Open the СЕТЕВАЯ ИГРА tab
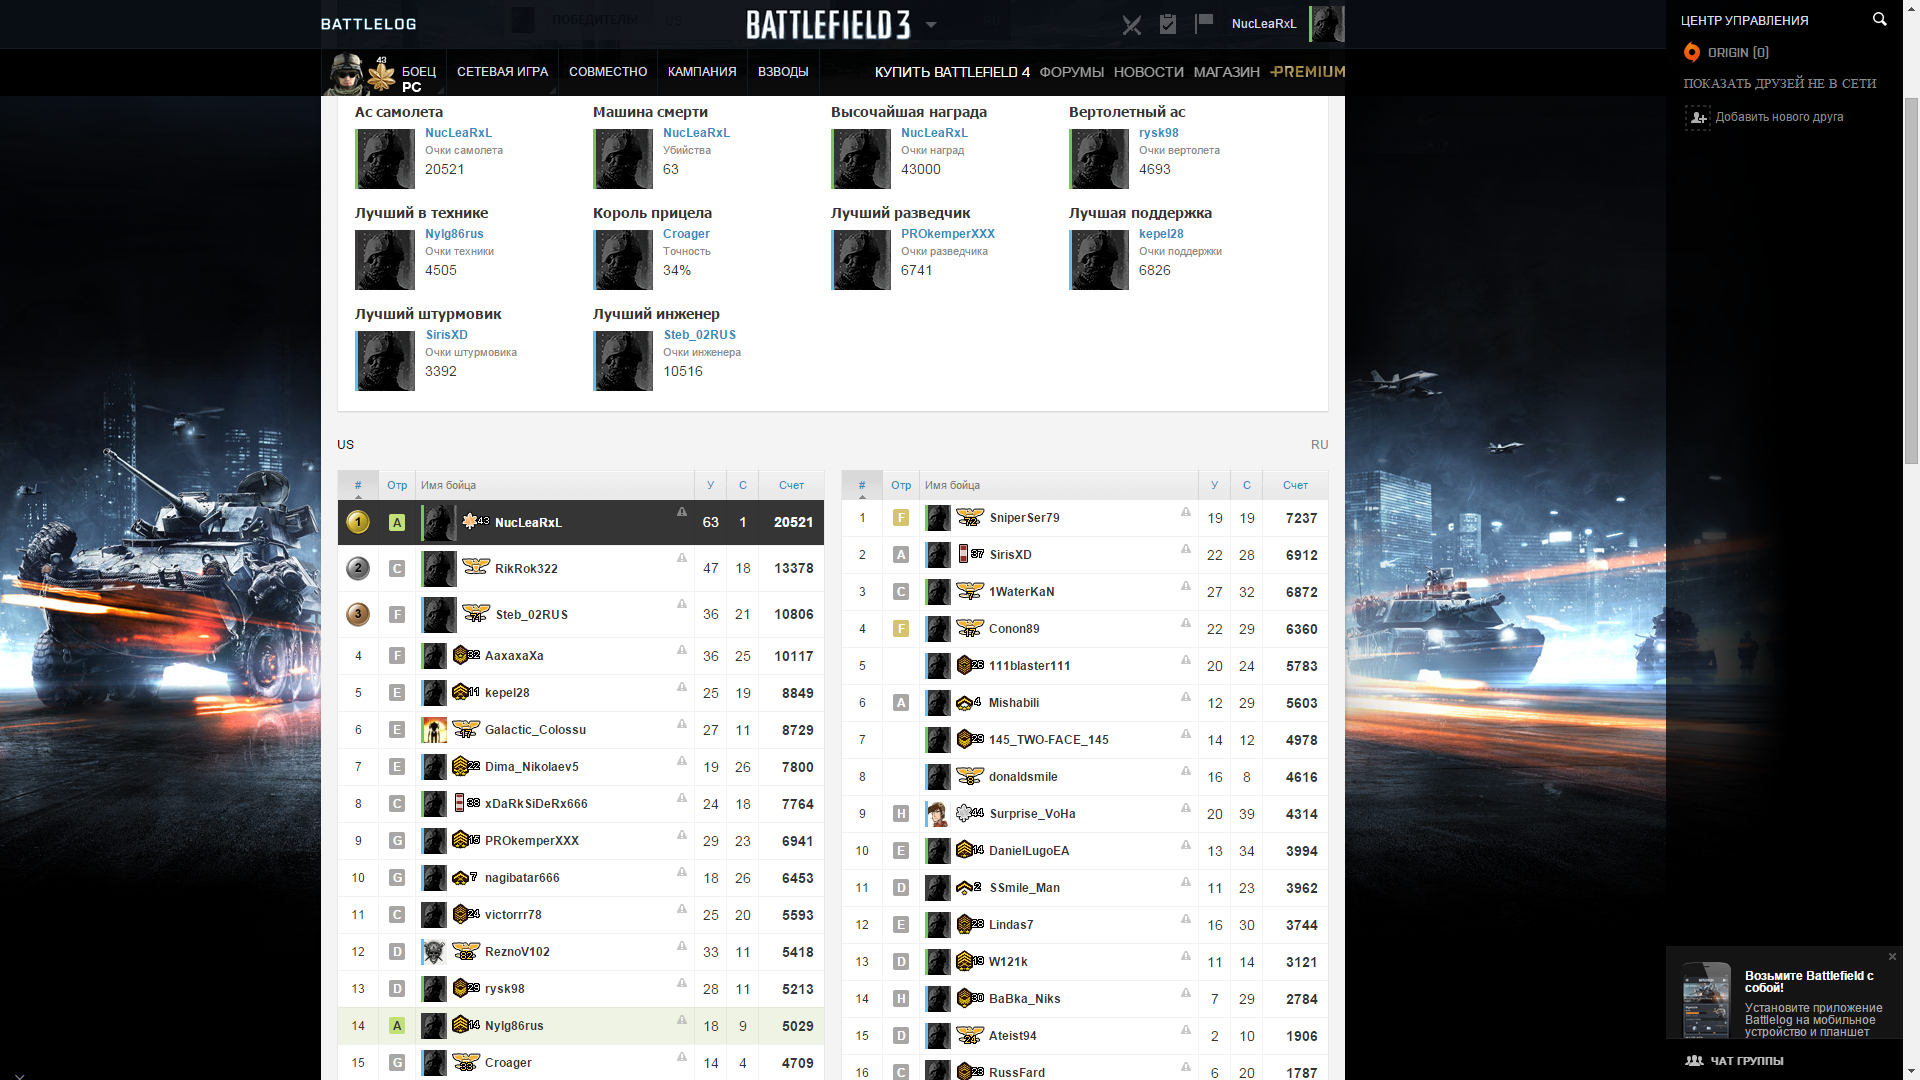This screenshot has height=1080, width=1920. [x=502, y=72]
